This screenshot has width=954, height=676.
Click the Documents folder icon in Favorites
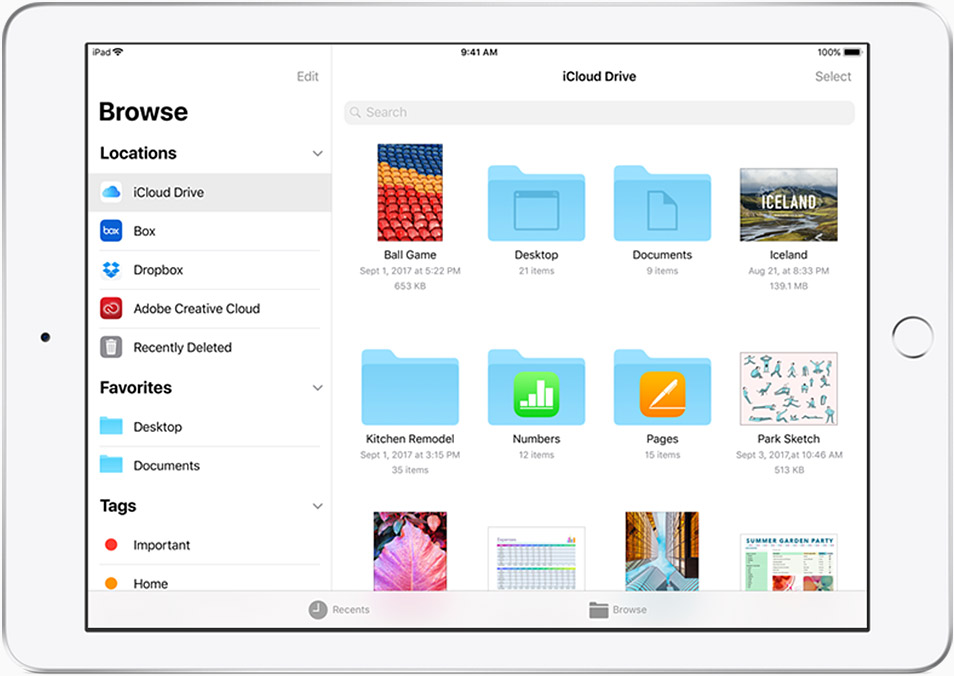(x=111, y=465)
